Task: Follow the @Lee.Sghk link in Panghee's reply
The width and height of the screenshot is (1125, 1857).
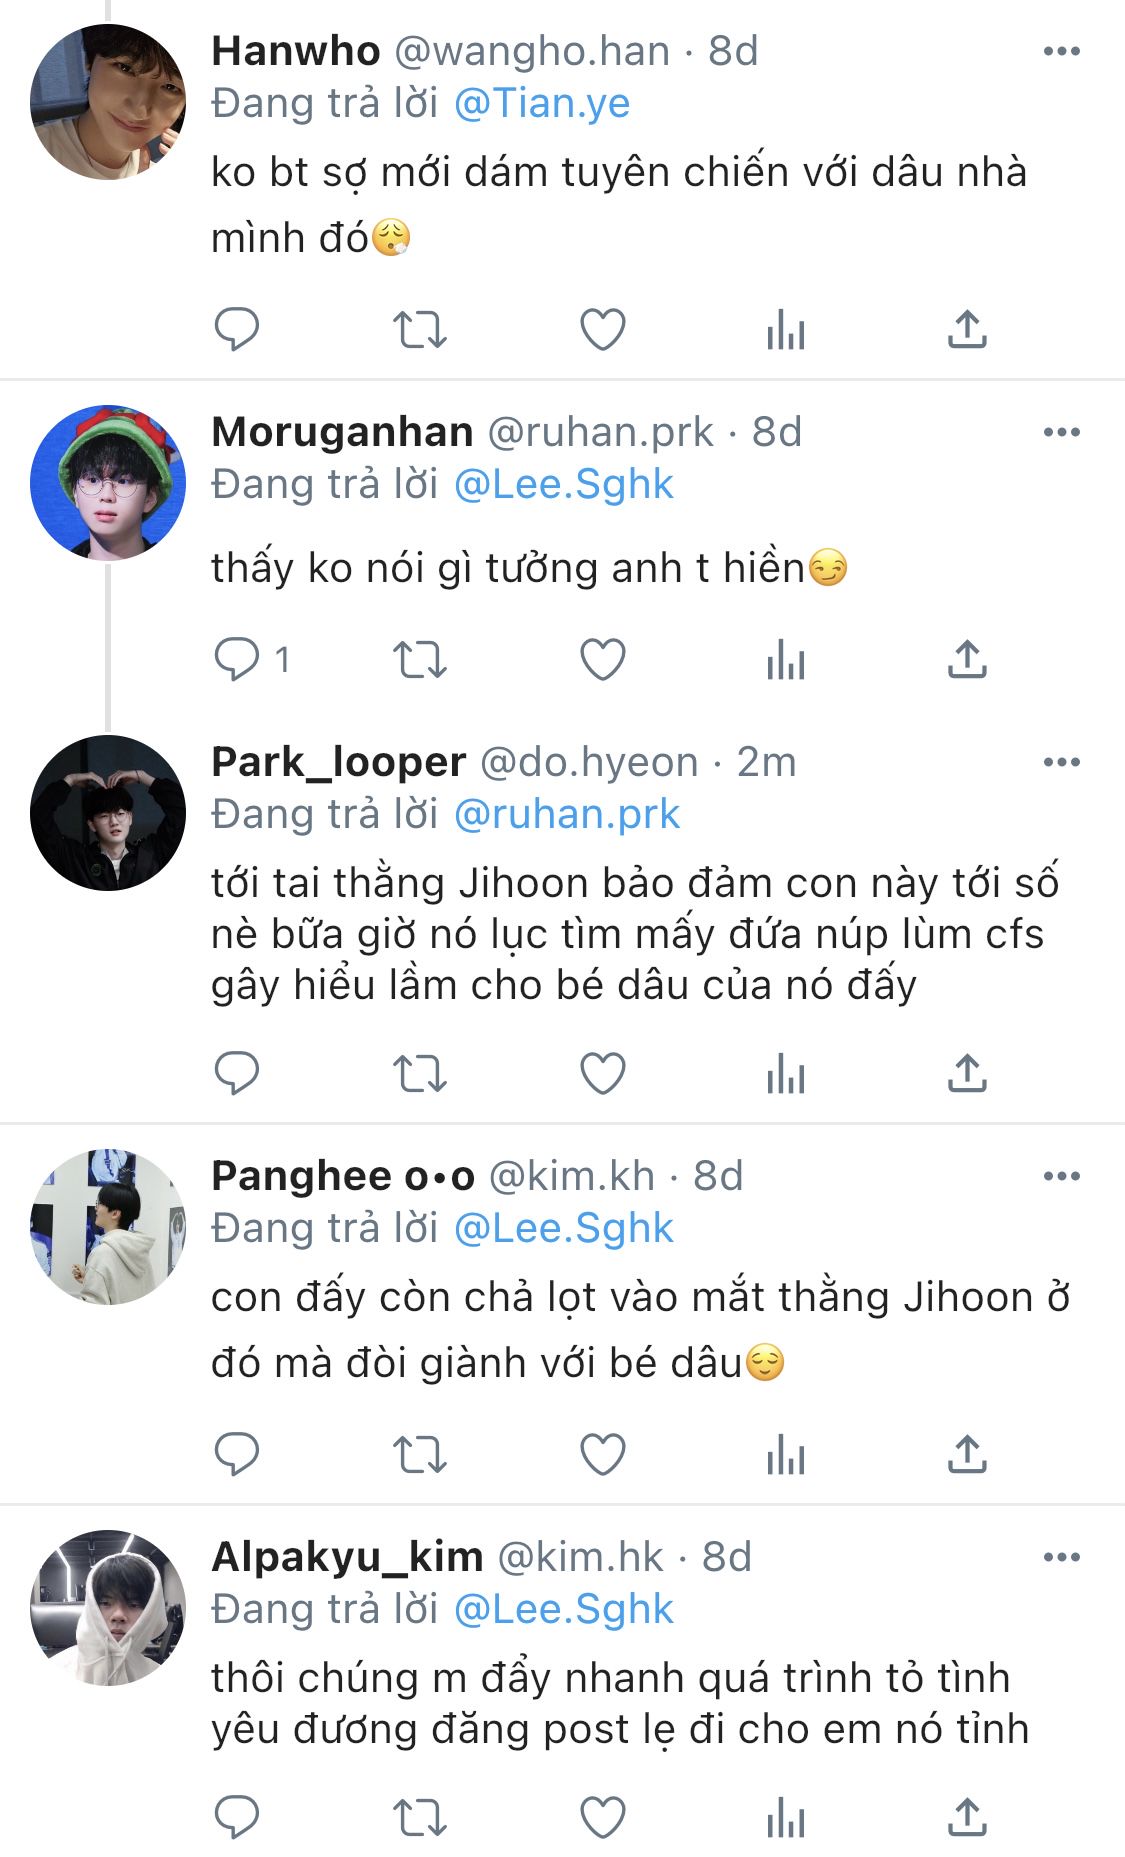Action: [564, 1229]
